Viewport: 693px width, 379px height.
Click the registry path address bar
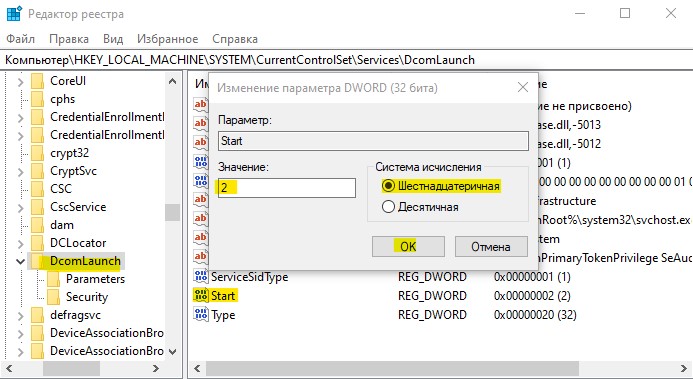click(346, 60)
